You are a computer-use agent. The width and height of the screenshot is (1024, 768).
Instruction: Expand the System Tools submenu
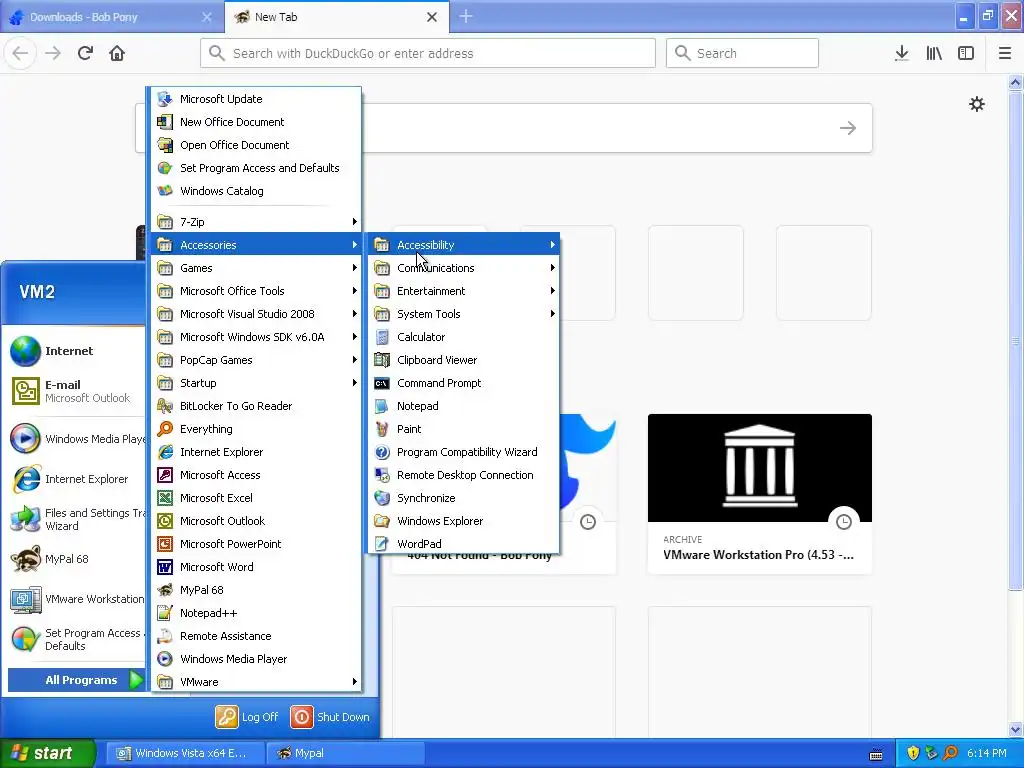click(x=464, y=314)
